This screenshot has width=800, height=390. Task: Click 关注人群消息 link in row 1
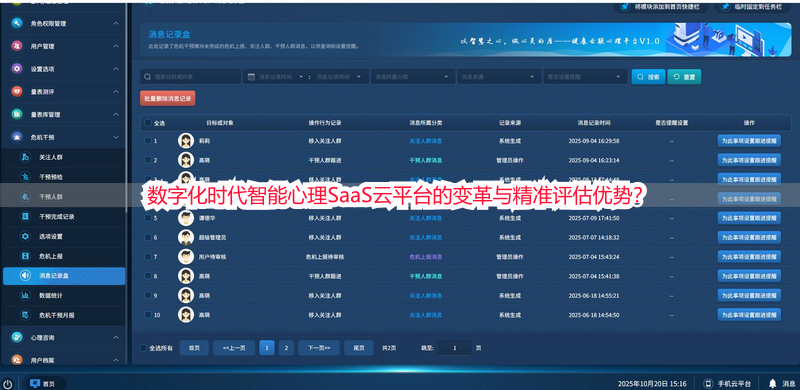(426, 141)
